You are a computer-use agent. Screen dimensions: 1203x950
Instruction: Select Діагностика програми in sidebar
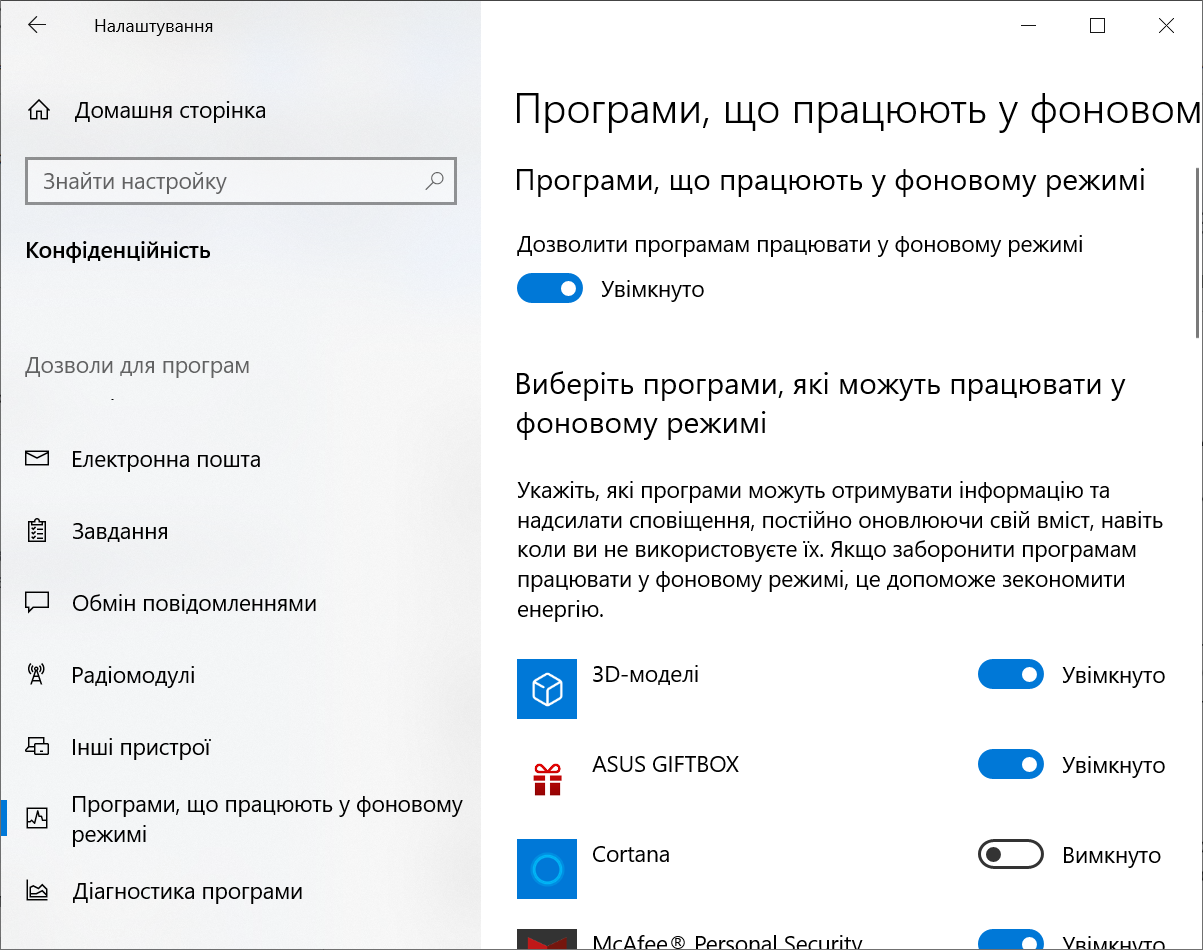[187, 891]
